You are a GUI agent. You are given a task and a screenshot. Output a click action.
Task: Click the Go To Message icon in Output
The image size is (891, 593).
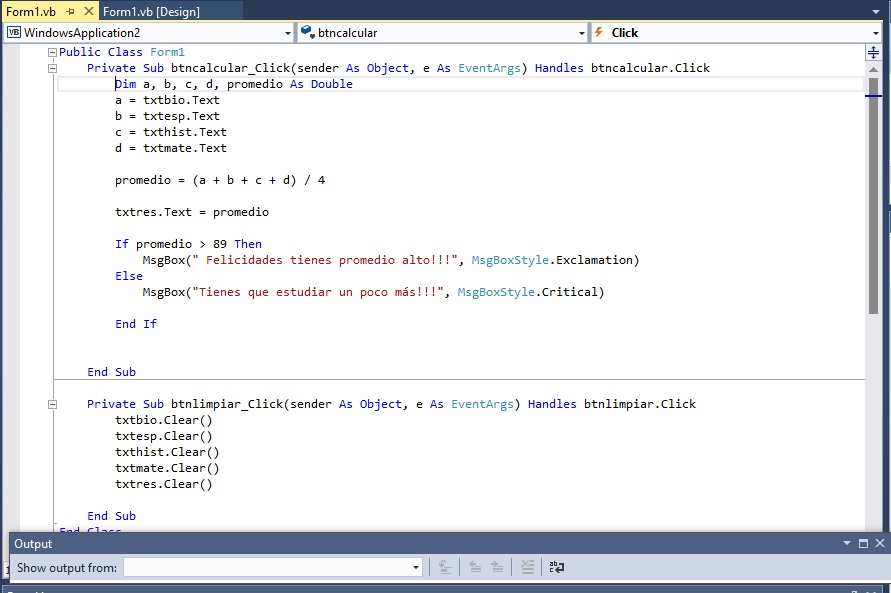click(445, 567)
